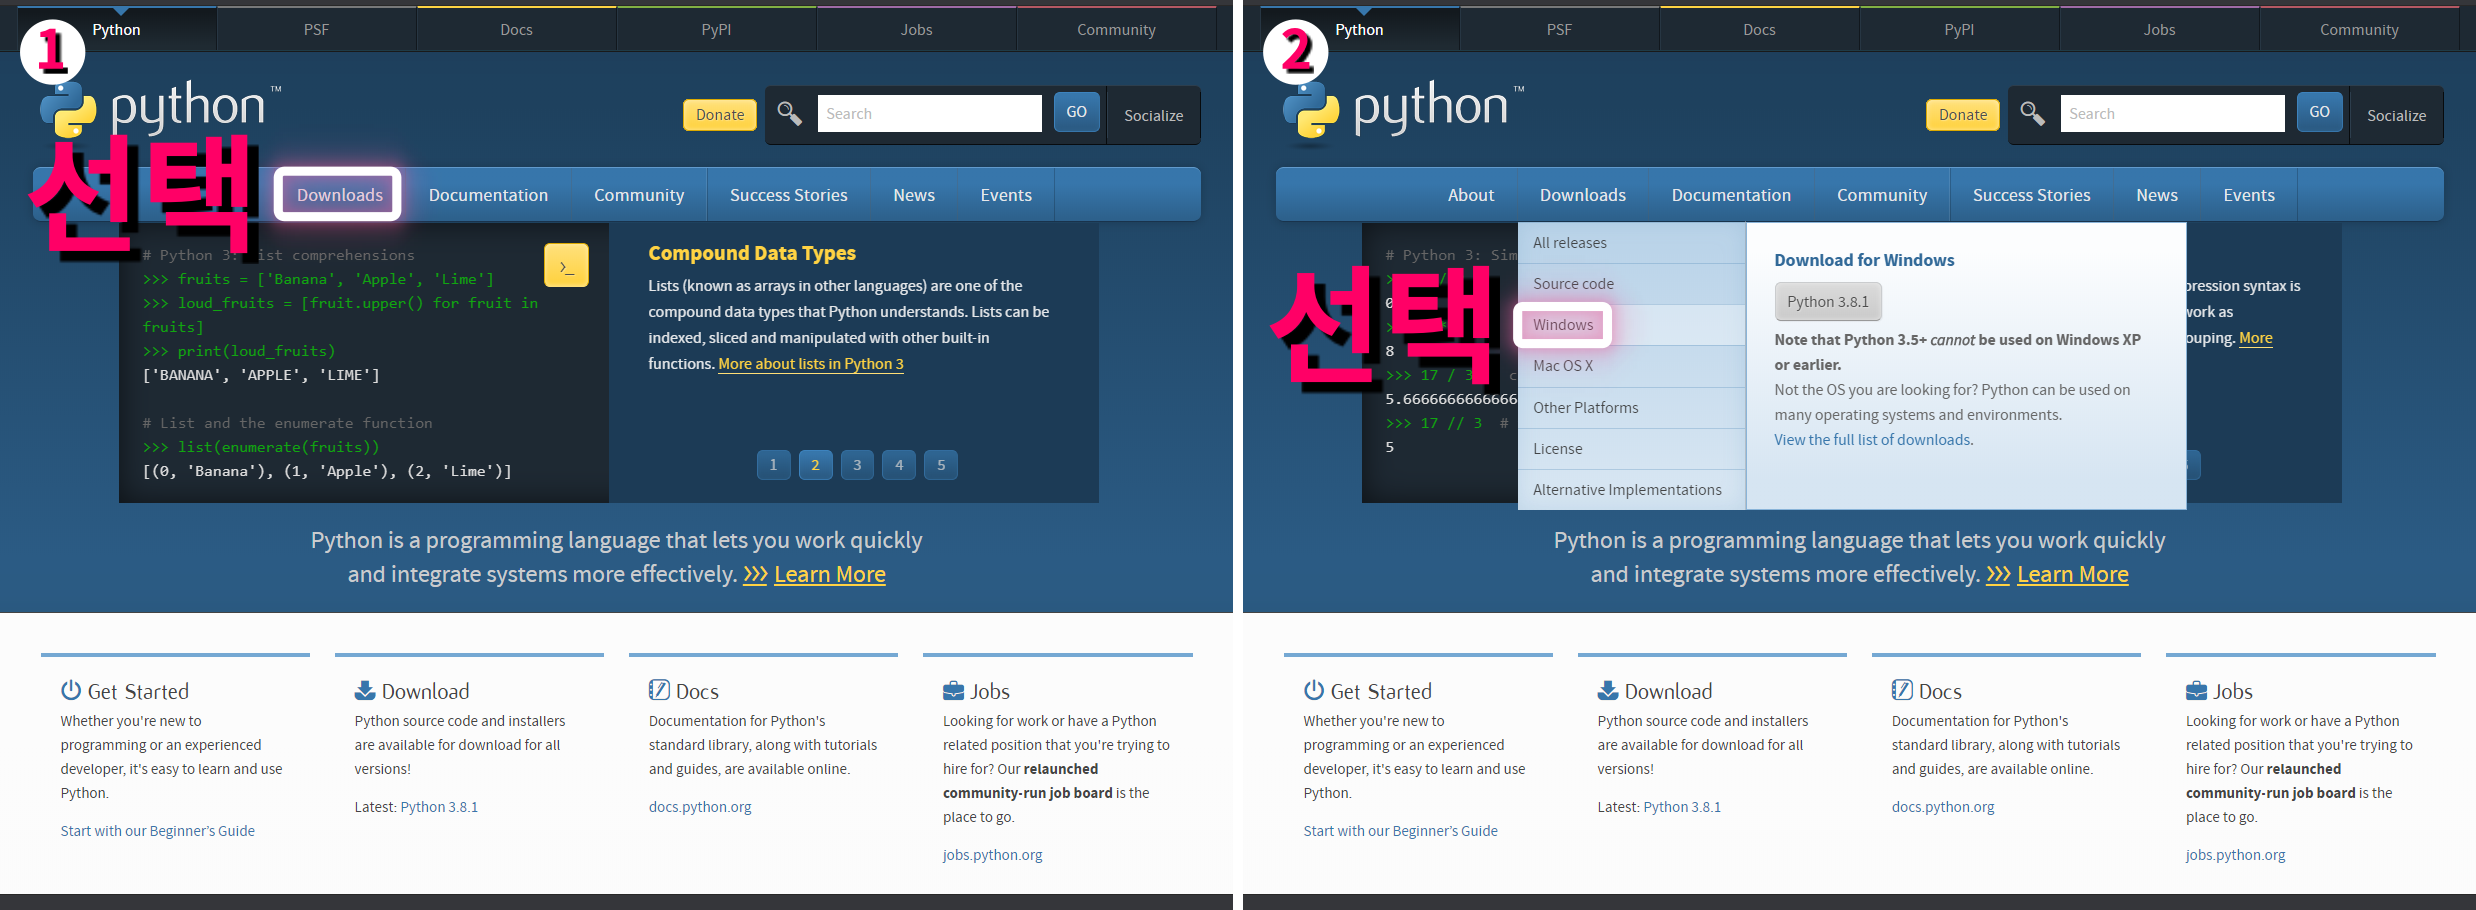
Task: Launch the yellow interactive shell icon
Action: [x=566, y=266]
